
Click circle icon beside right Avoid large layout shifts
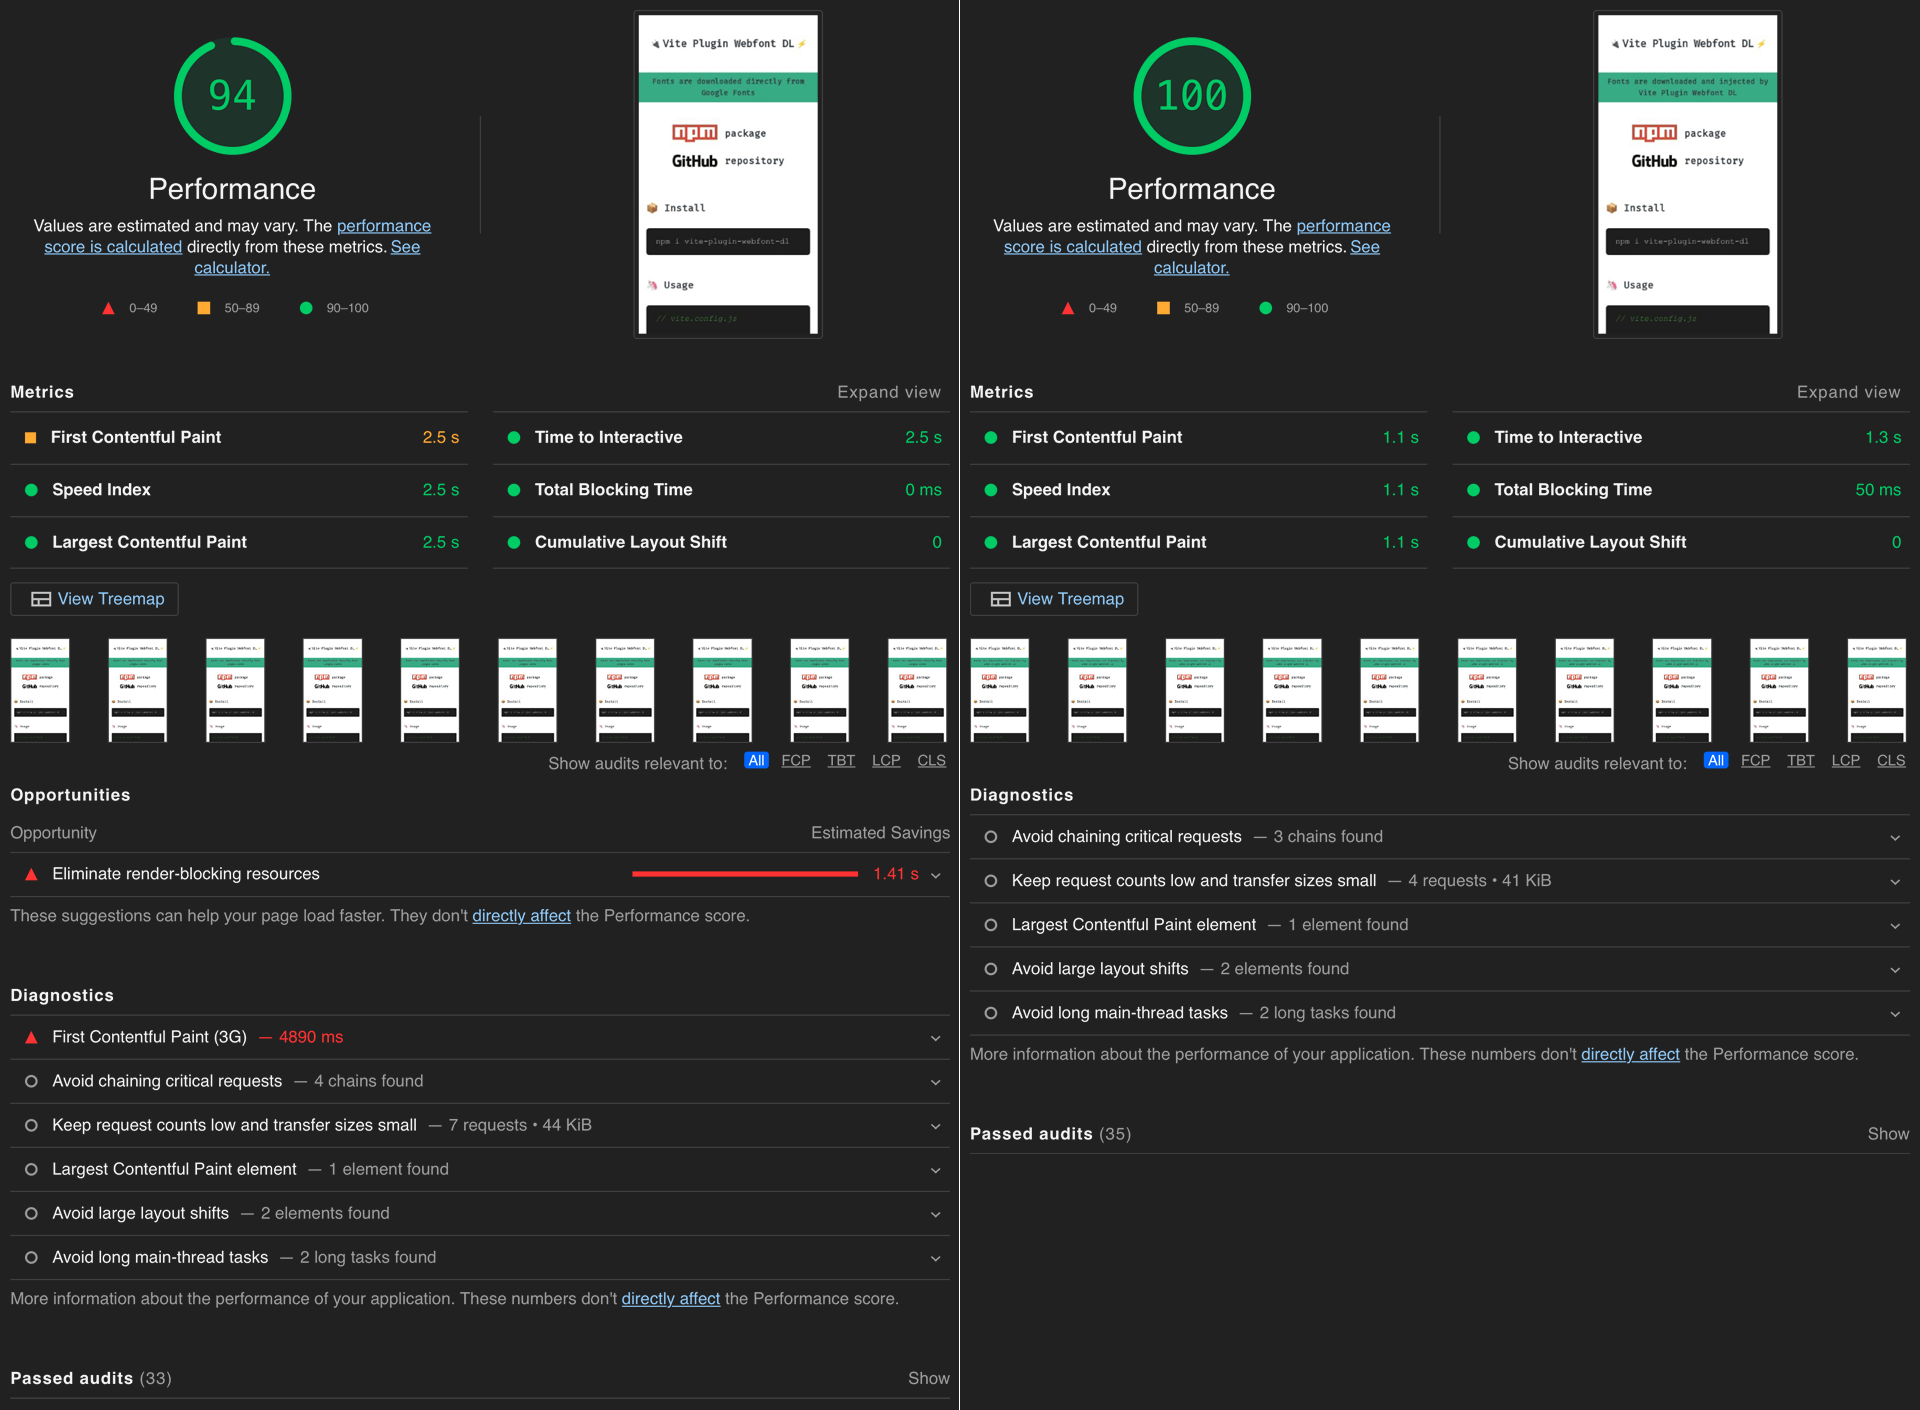[x=990, y=969]
